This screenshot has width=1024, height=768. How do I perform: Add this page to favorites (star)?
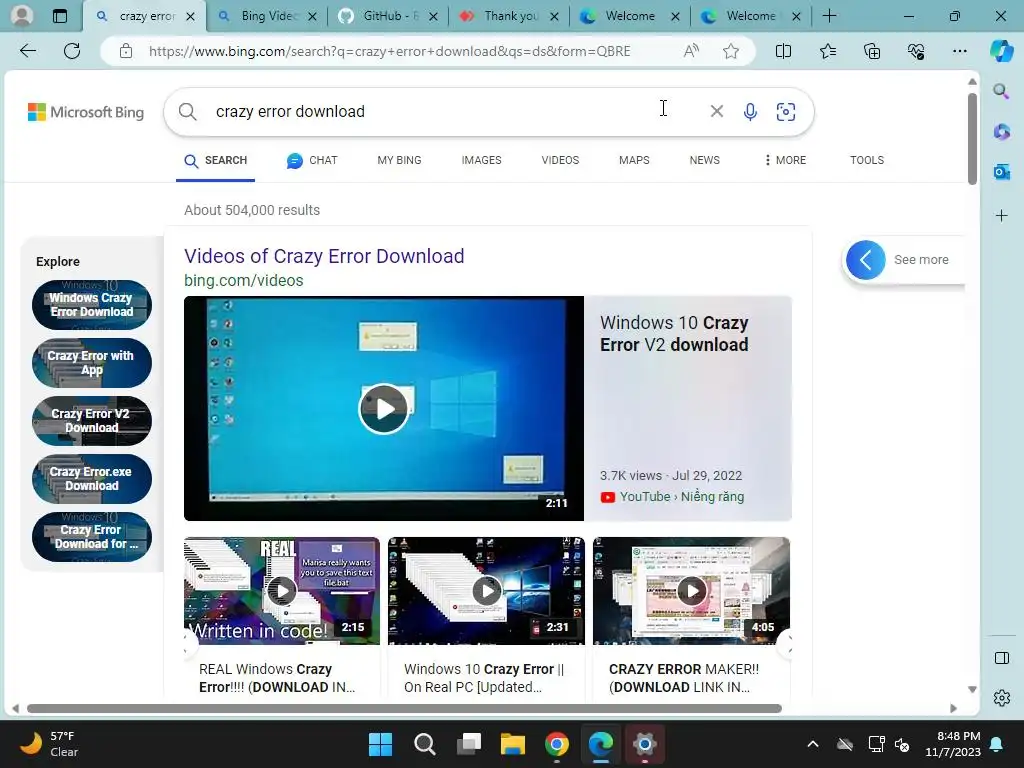click(731, 51)
